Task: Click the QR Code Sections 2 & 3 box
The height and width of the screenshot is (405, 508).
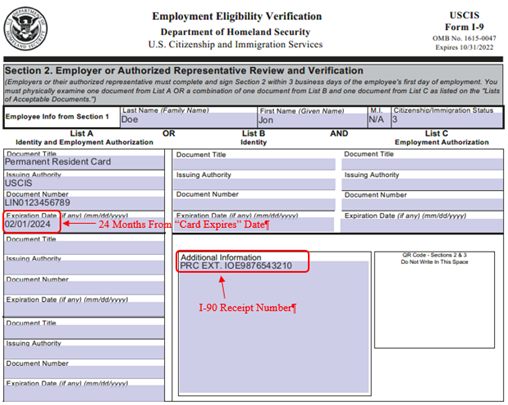Action: click(x=434, y=300)
